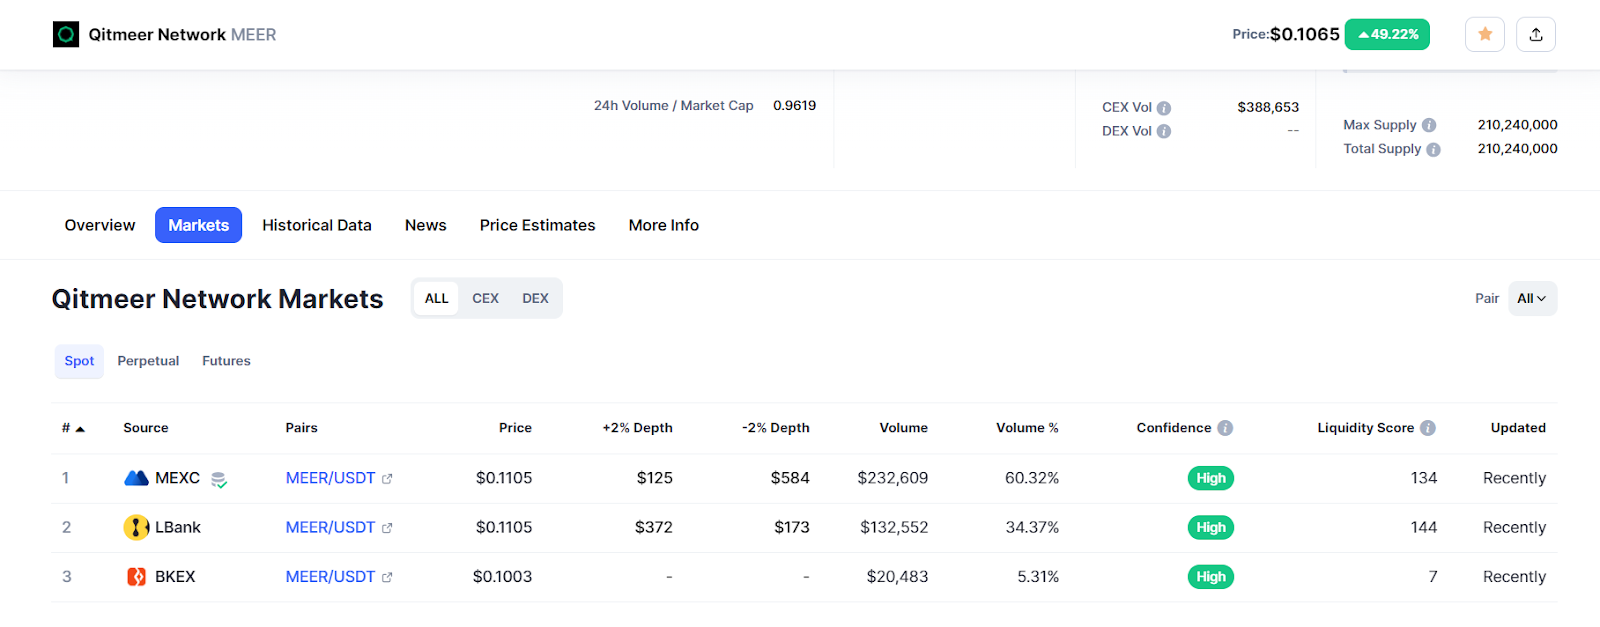Add MEER to watchlist with star icon
Screen dimensions: 1600x627
tap(1485, 35)
